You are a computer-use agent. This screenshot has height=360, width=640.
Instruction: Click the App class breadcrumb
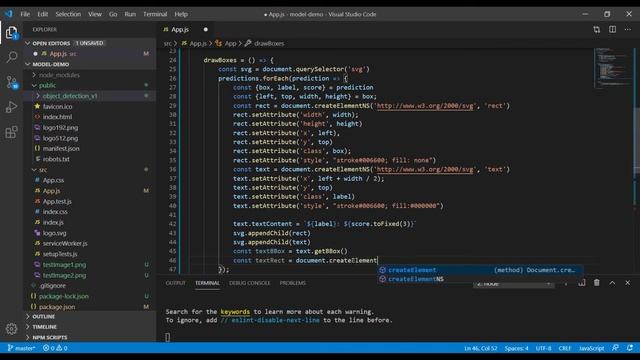point(230,43)
